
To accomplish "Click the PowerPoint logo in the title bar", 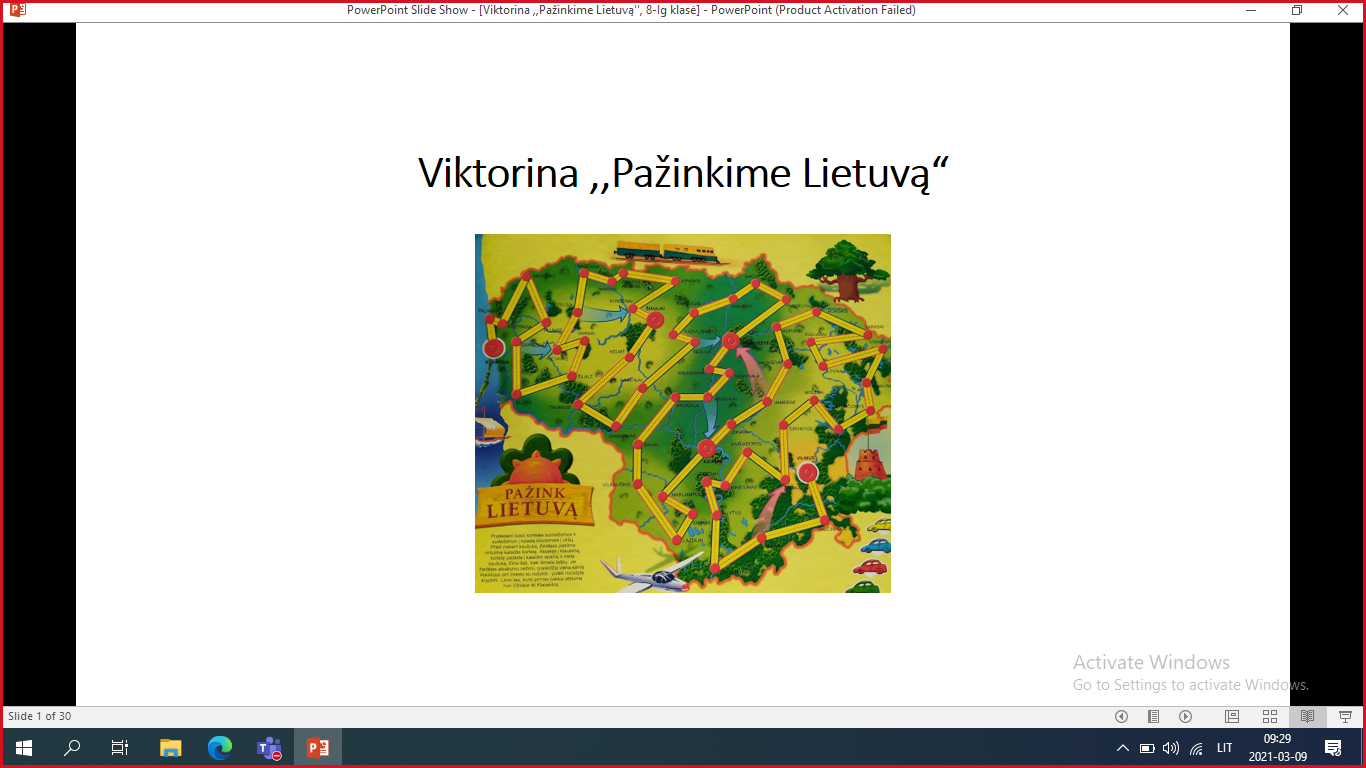I will point(17,10).
